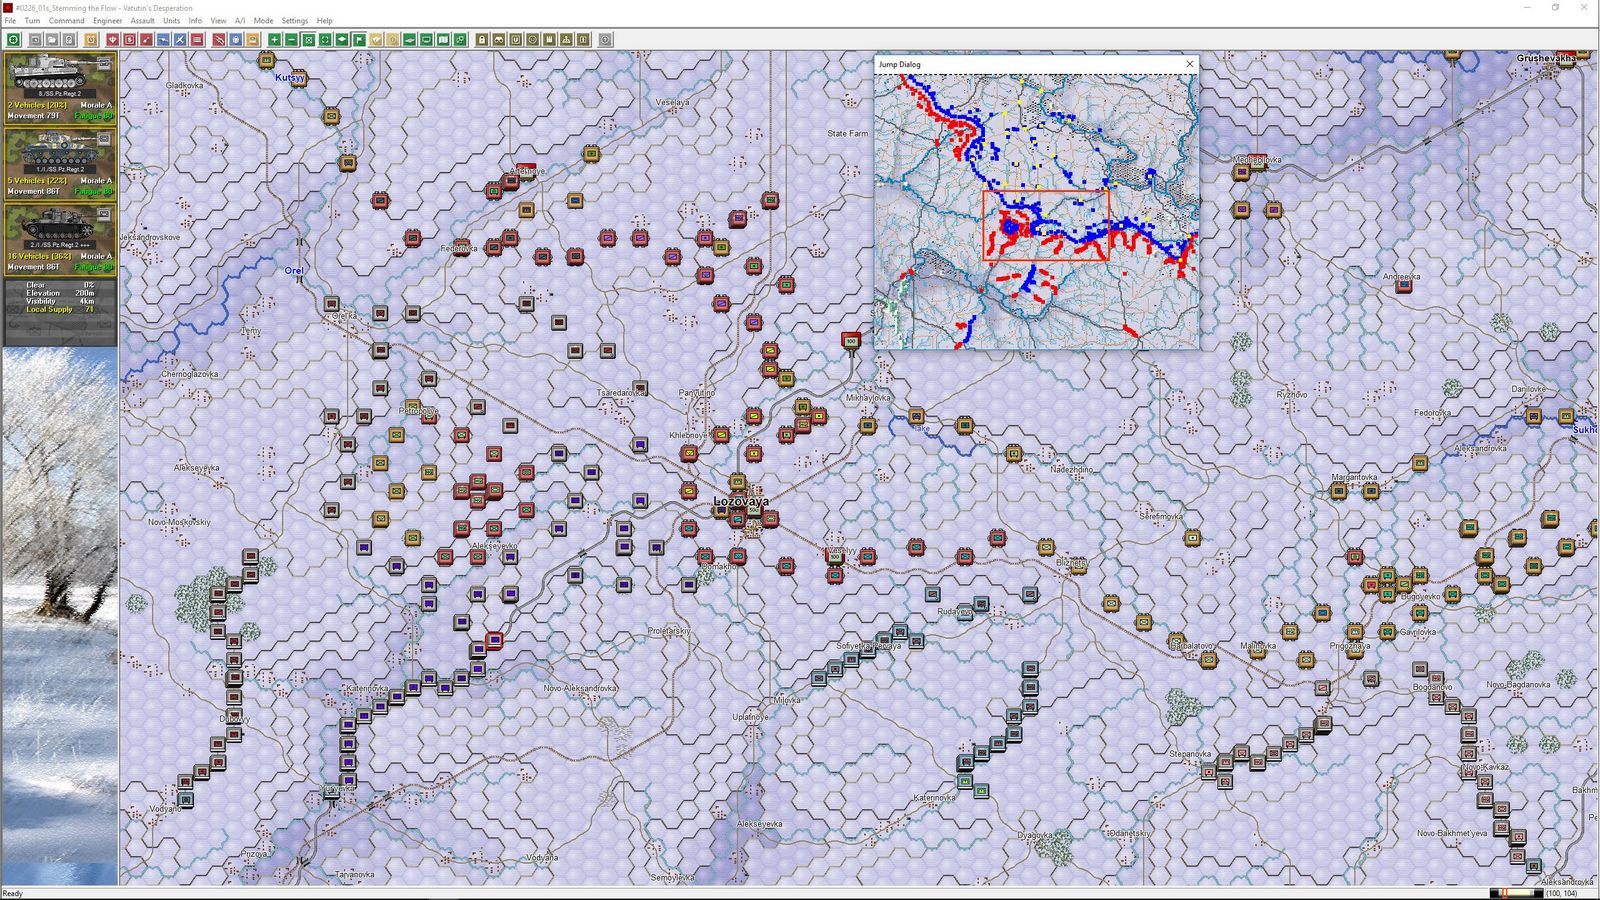Click the olive smiley-face toolbar icon

click(532, 40)
